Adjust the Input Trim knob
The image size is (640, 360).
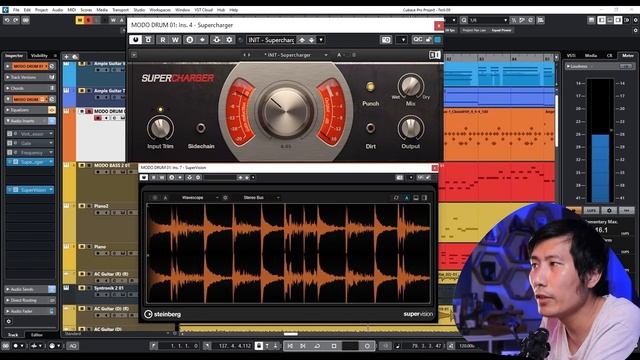(x=160, y=128)
